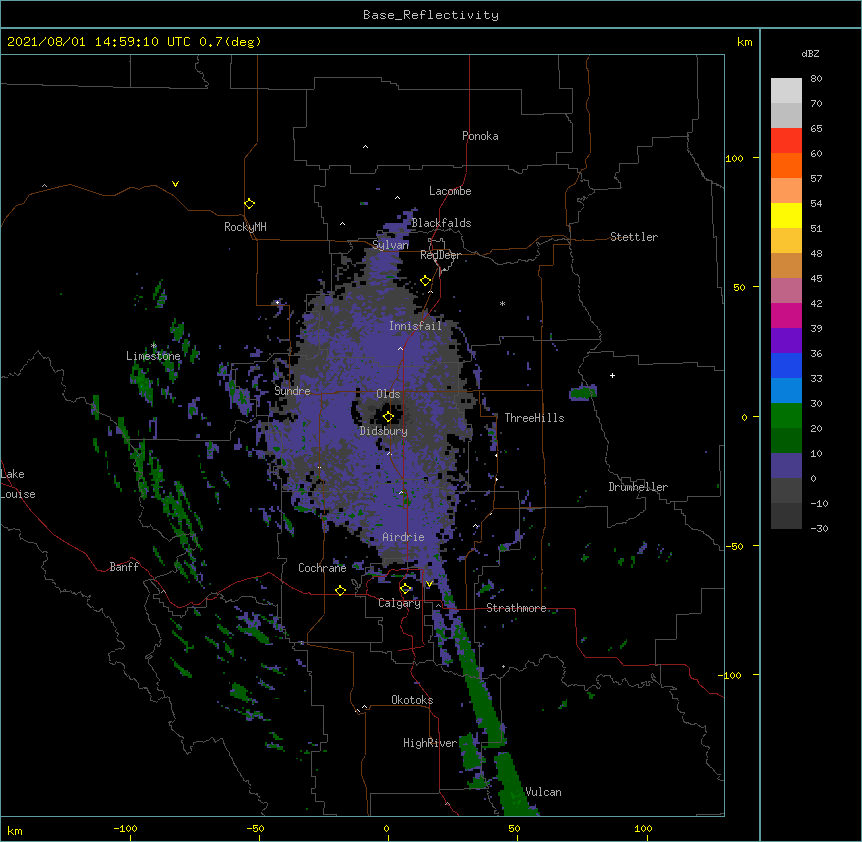Image resolution: width=862 pixels, height=842 pixels.
Task: Click the dBZ legend heading
Action: pos(810,54)
